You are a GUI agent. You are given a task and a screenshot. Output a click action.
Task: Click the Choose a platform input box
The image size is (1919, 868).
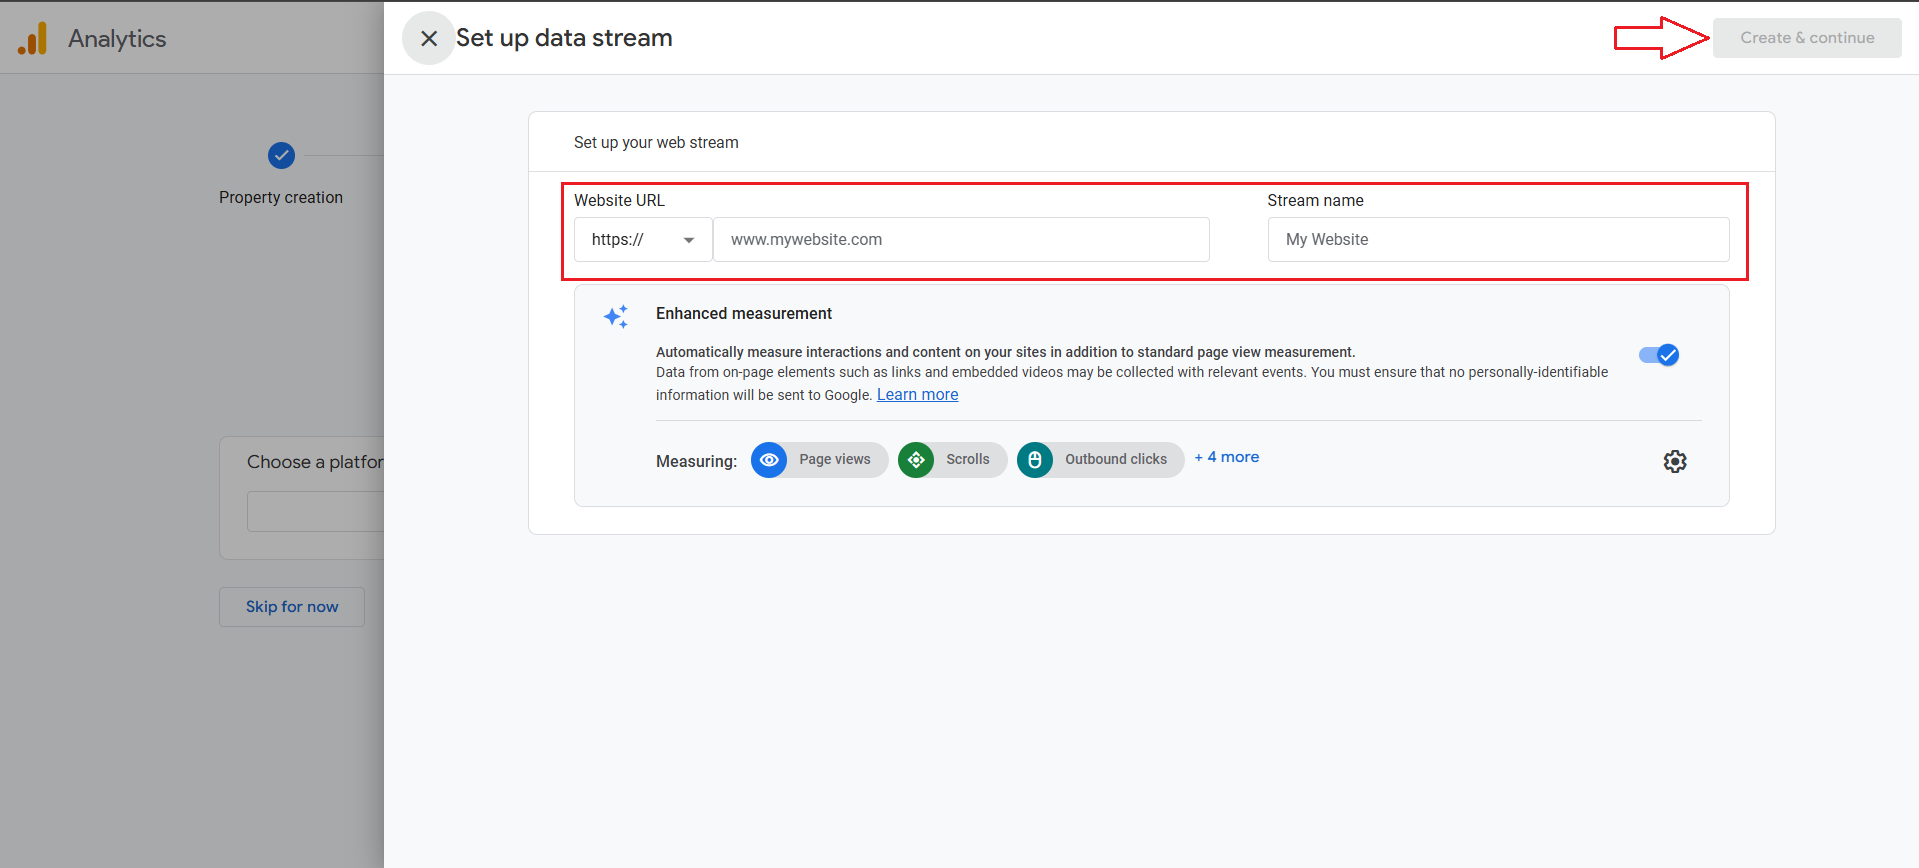315,512
